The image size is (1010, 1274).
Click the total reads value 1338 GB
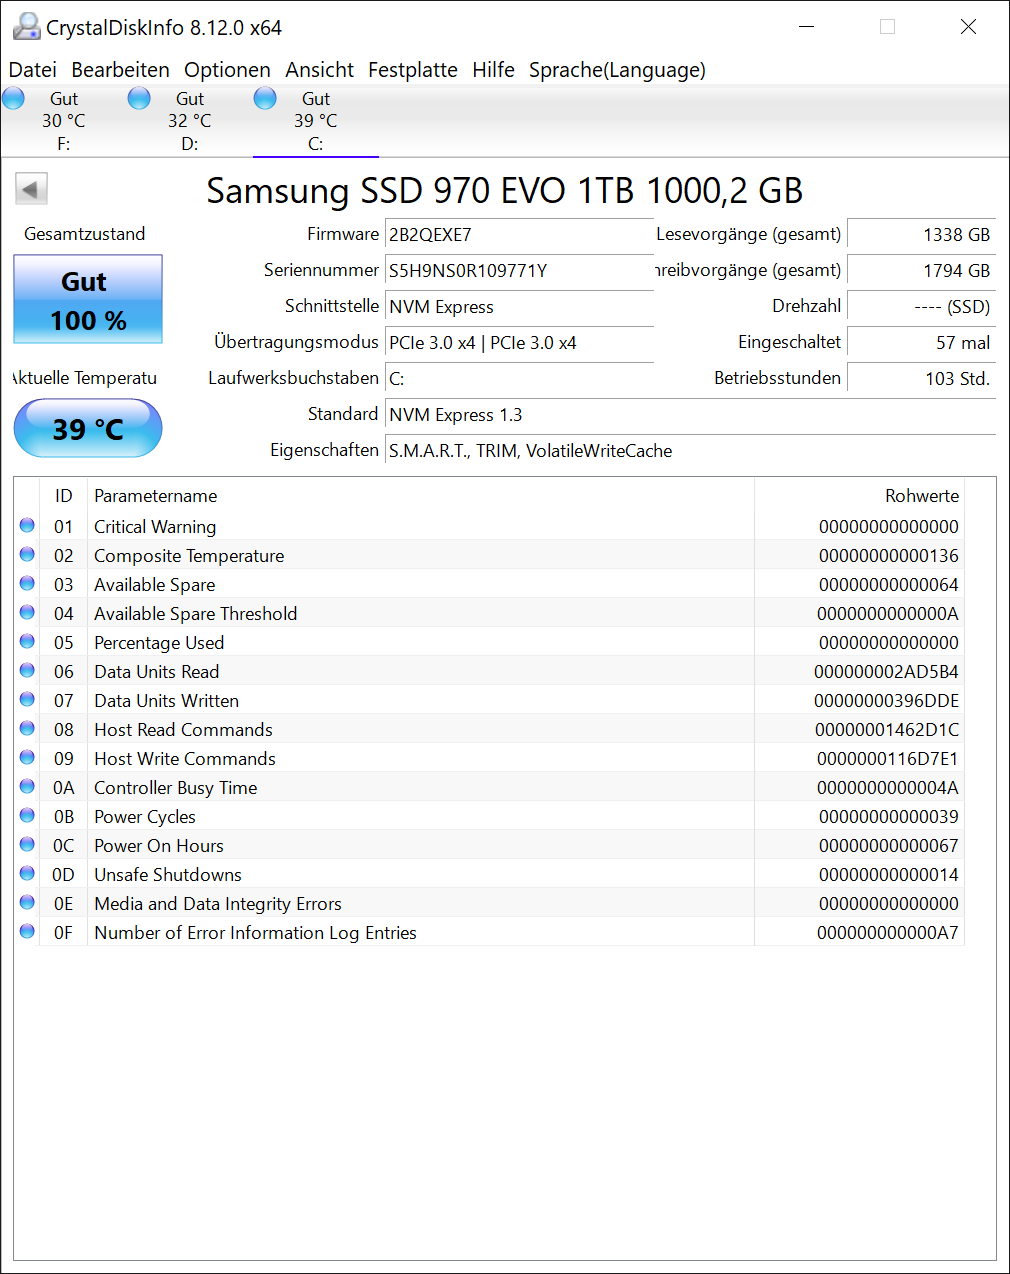[921, 235]
